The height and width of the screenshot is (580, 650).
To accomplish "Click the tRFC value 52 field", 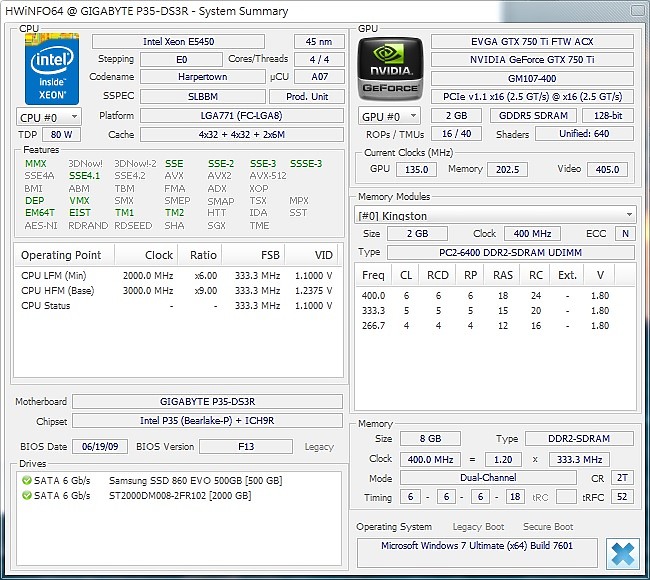I will (622, 496).
